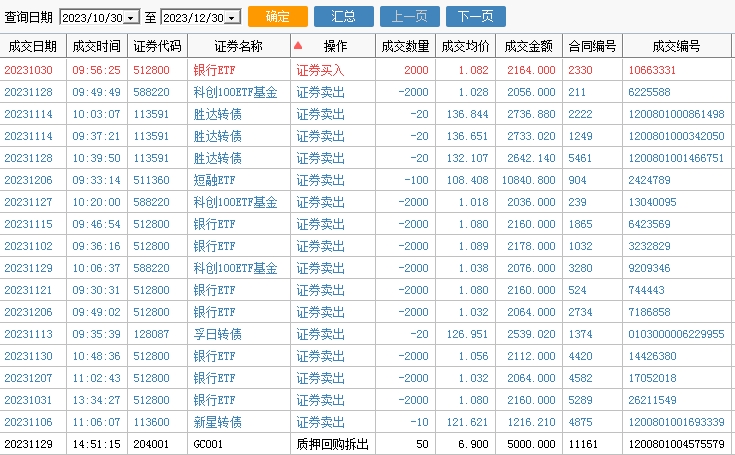Sort by the 成交日期 column header
735x455 pixels.
(x=32, y=46)
